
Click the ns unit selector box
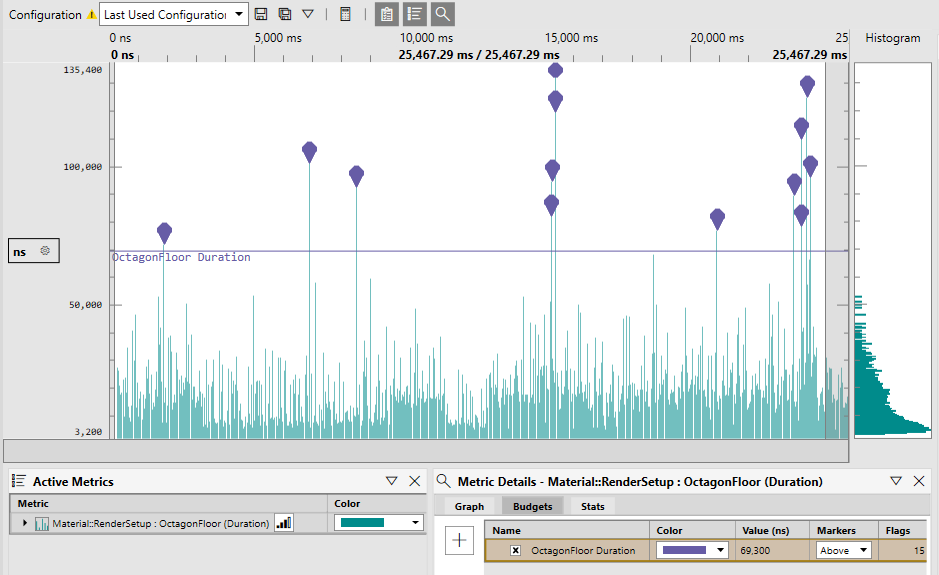pos(34,251)
